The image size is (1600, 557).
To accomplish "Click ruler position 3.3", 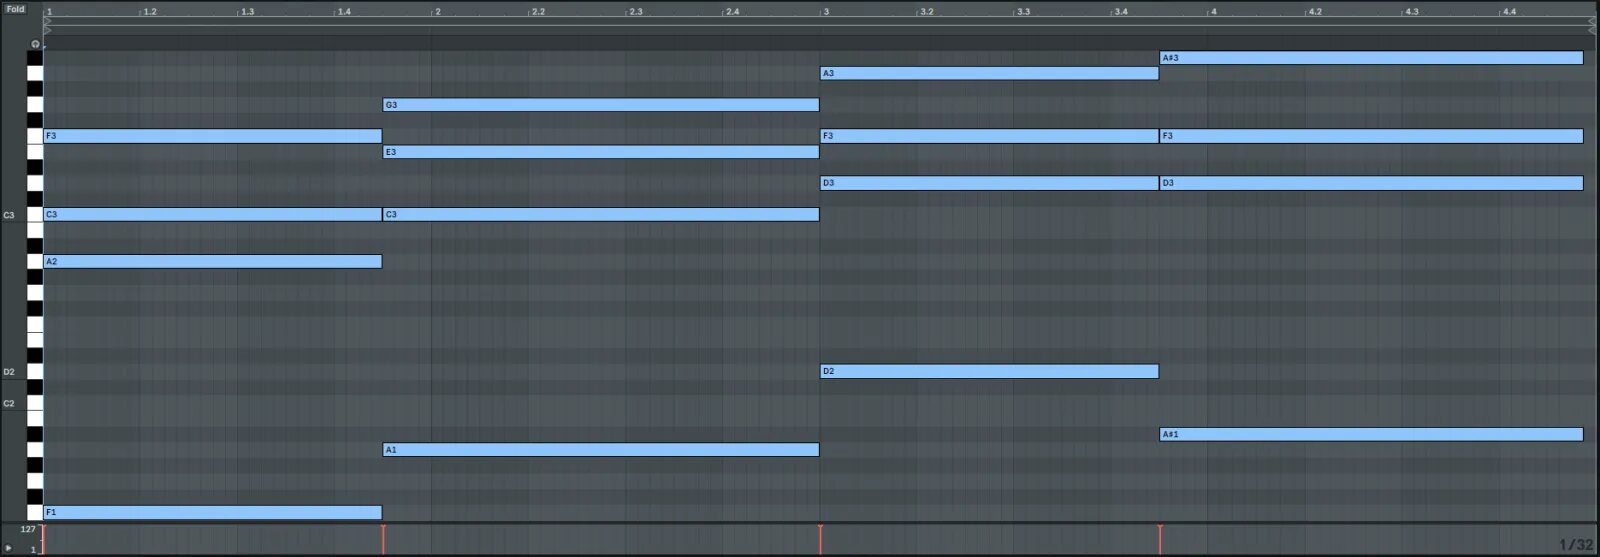I will 1023,12.
